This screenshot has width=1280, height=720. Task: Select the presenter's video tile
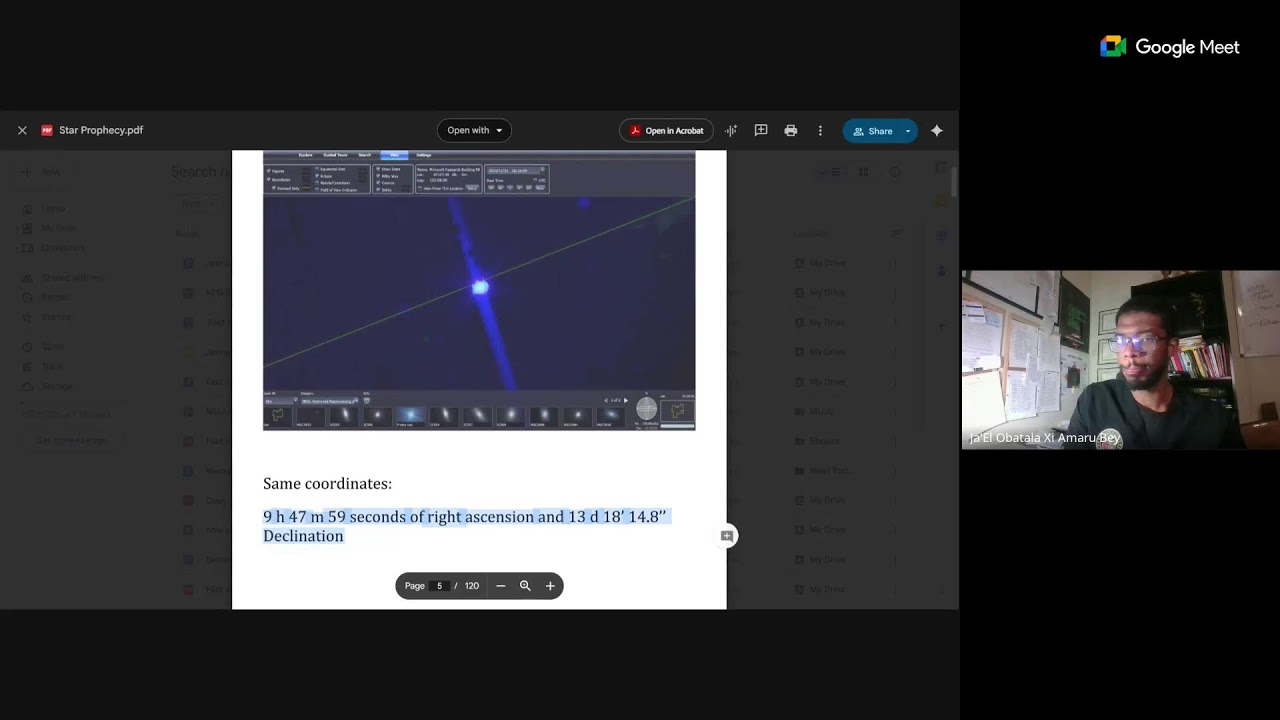pos(1120,360)
